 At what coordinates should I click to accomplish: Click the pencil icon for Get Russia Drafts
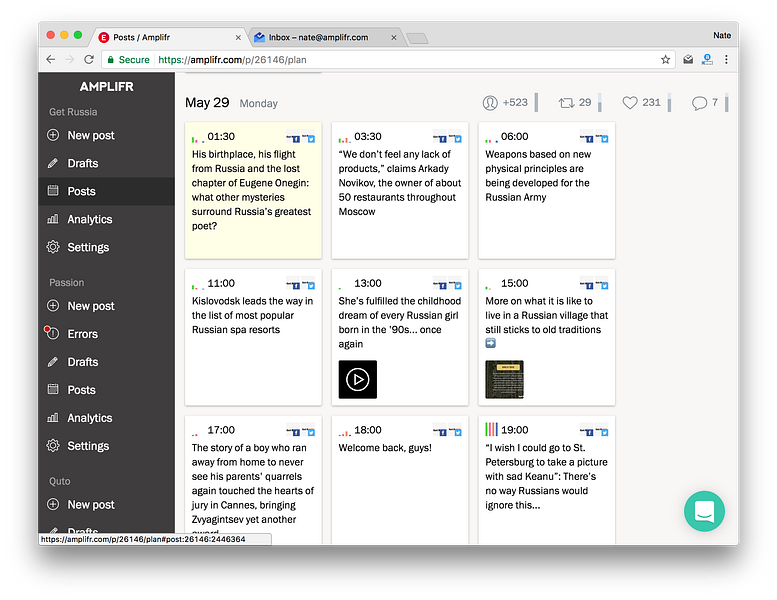[x=53, y=163]
